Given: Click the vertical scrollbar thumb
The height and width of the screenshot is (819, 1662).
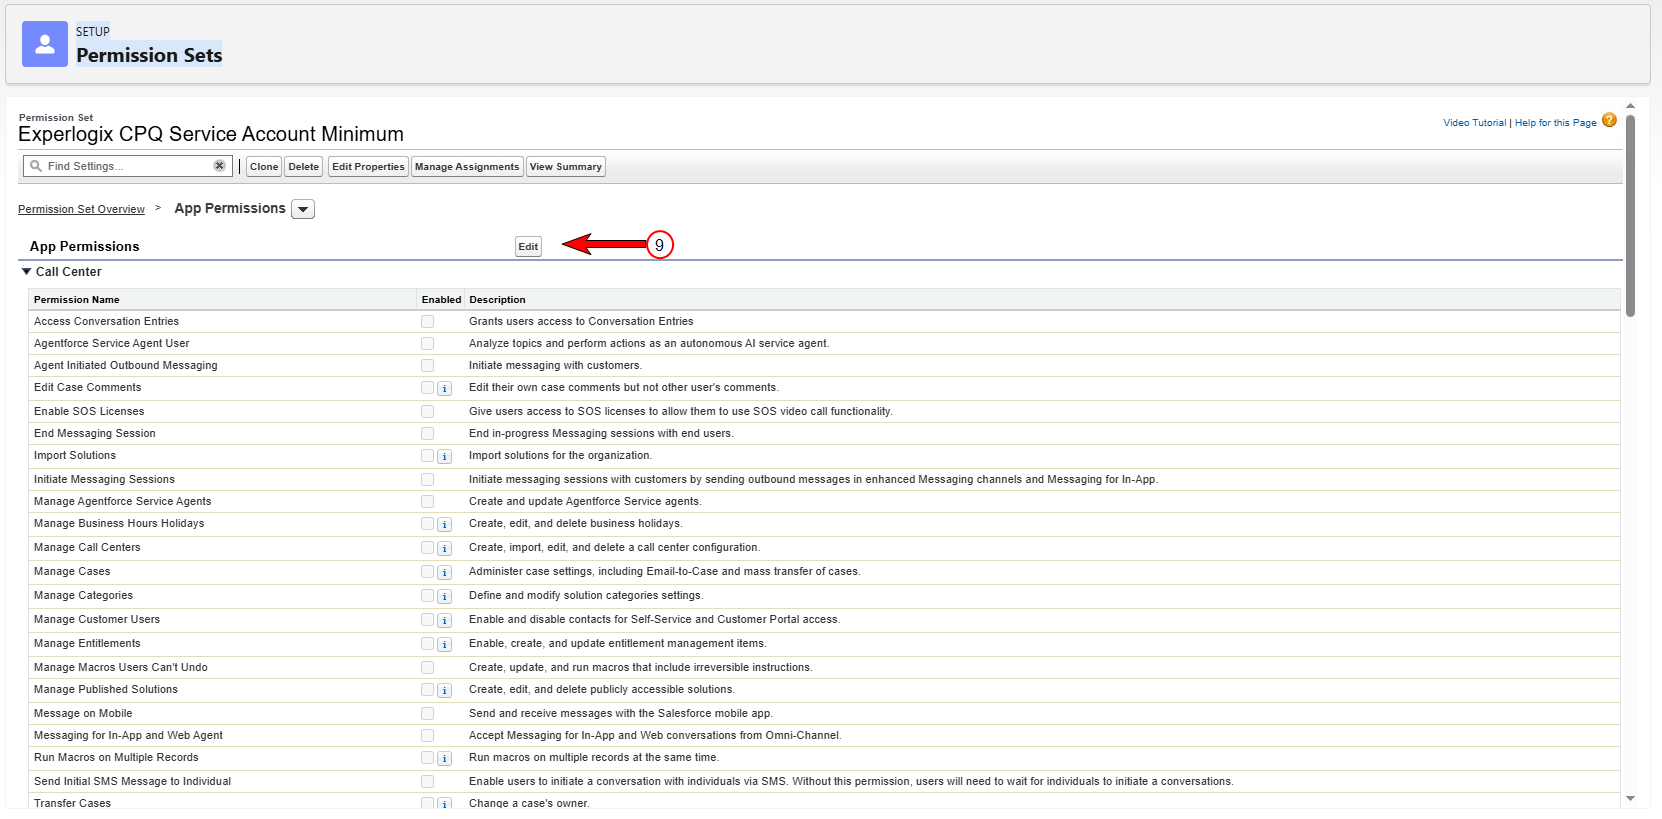Looking at the screenshot, I should (1631, 215).
